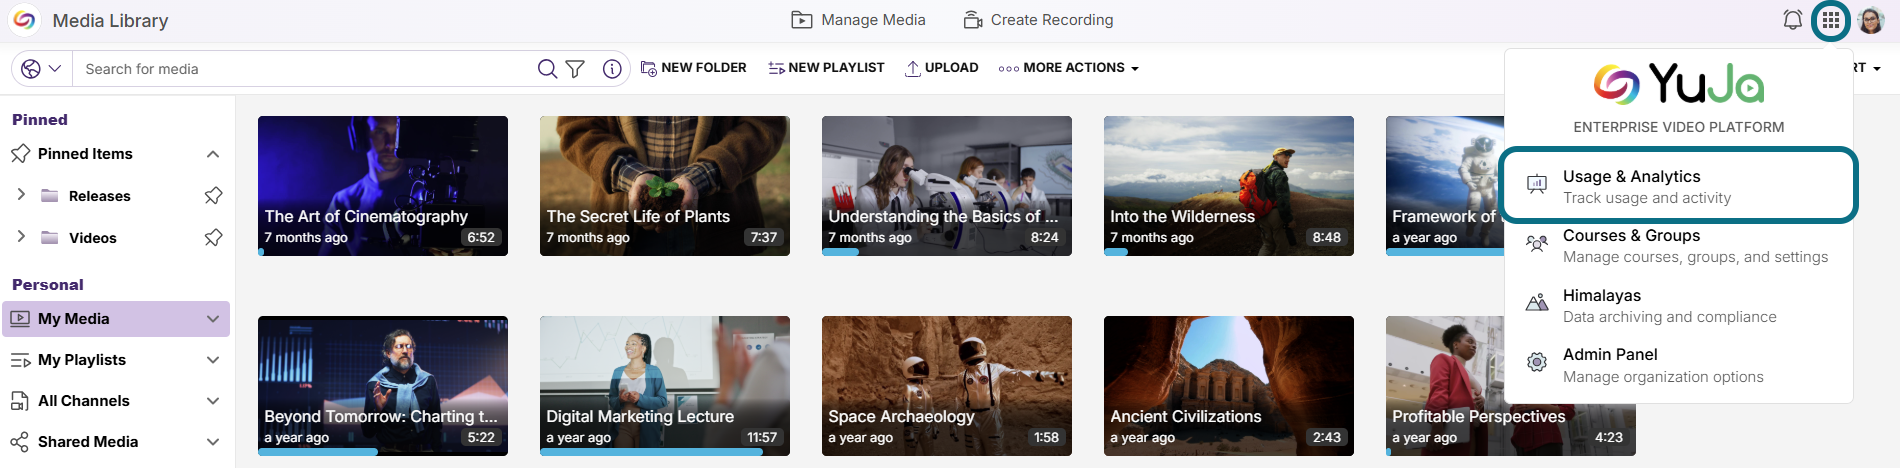The image size is (1900, 468).
Task: Click the magnifier search icon
Action: point(547,69)
